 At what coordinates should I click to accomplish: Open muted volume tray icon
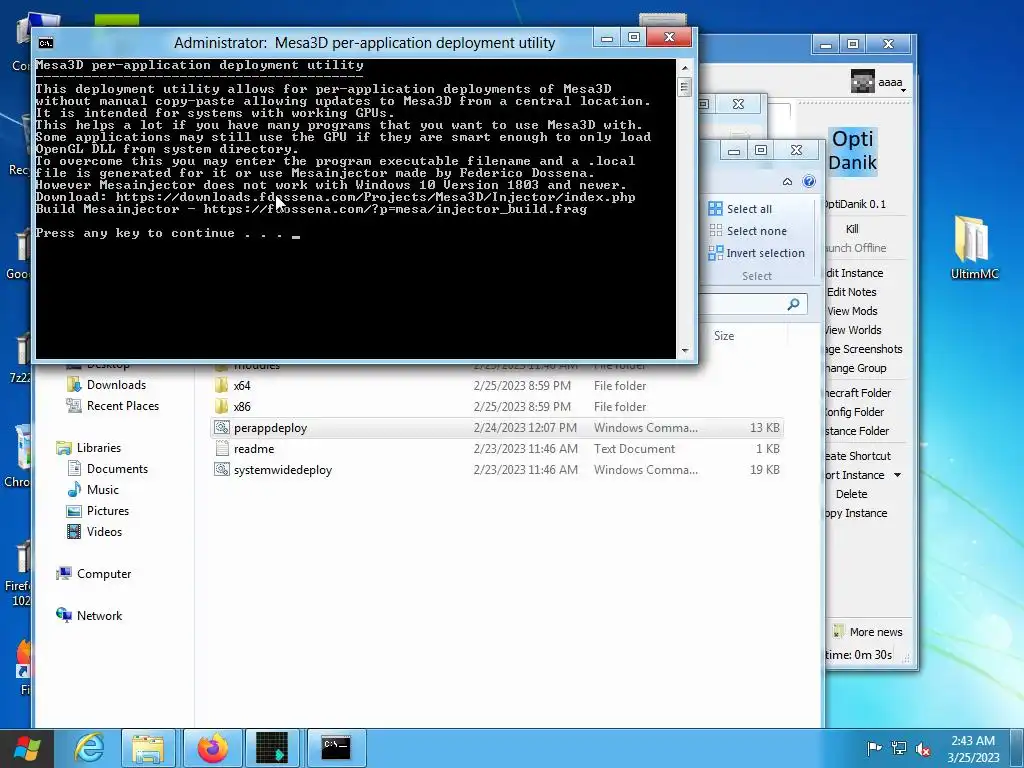click(x=923, y=749)
